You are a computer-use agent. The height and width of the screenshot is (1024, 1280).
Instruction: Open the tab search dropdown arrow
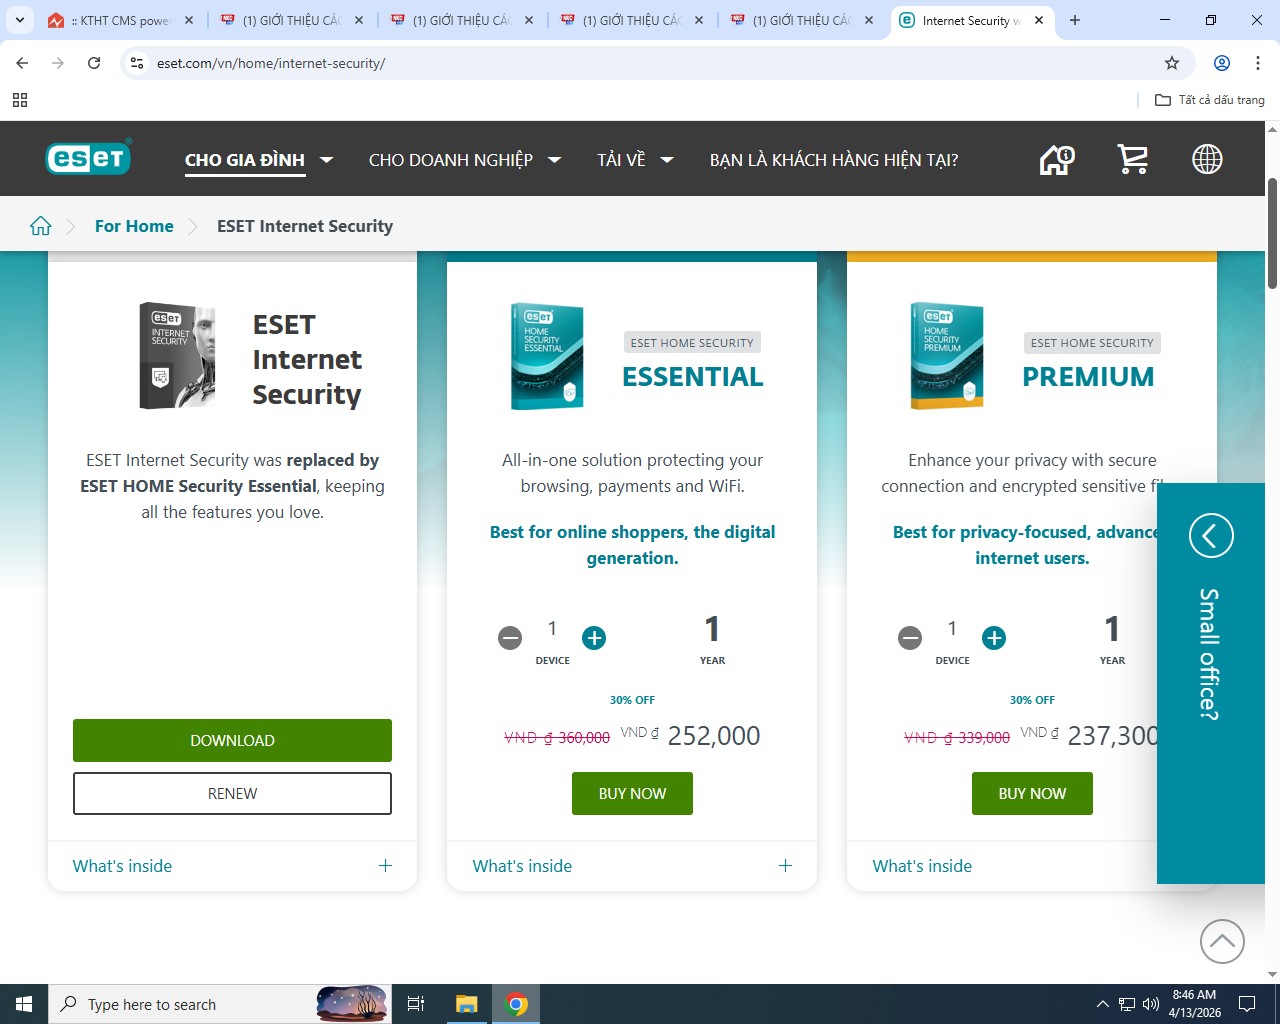pyautogui.click(x=20, y=20)
